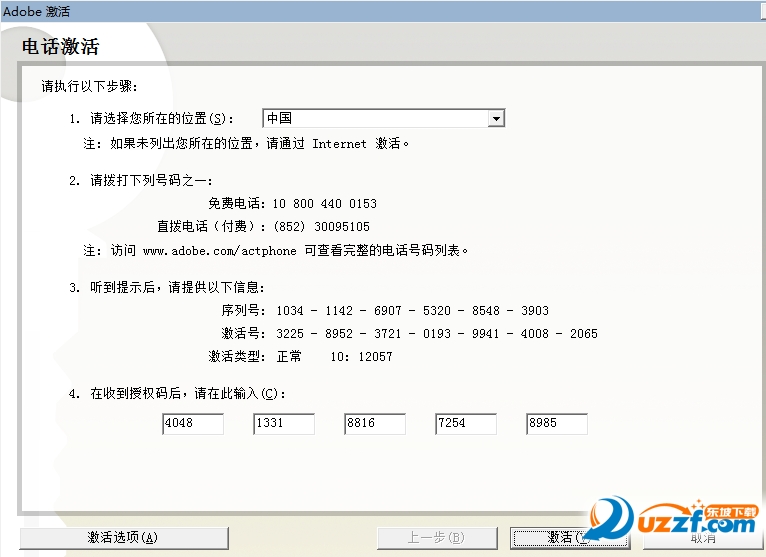Click the 激活号 label
766x557 pixels.
(x=243, y=334)
